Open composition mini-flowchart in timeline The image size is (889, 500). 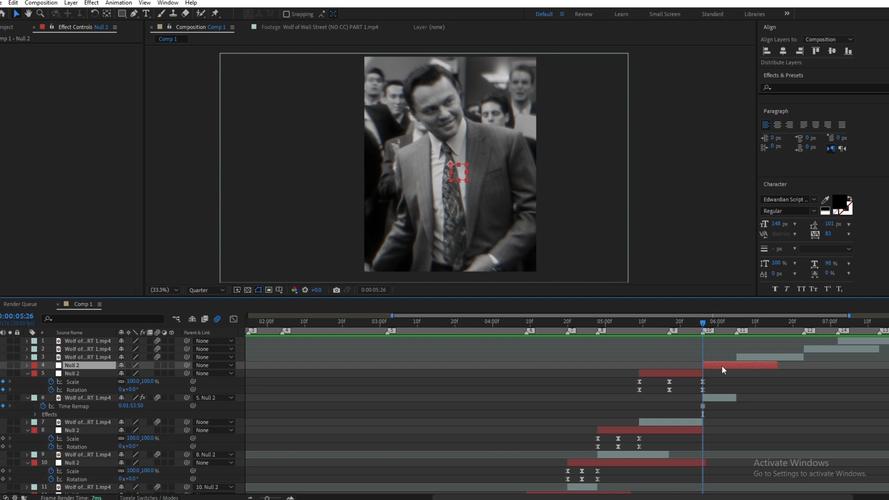coord(176,319)
